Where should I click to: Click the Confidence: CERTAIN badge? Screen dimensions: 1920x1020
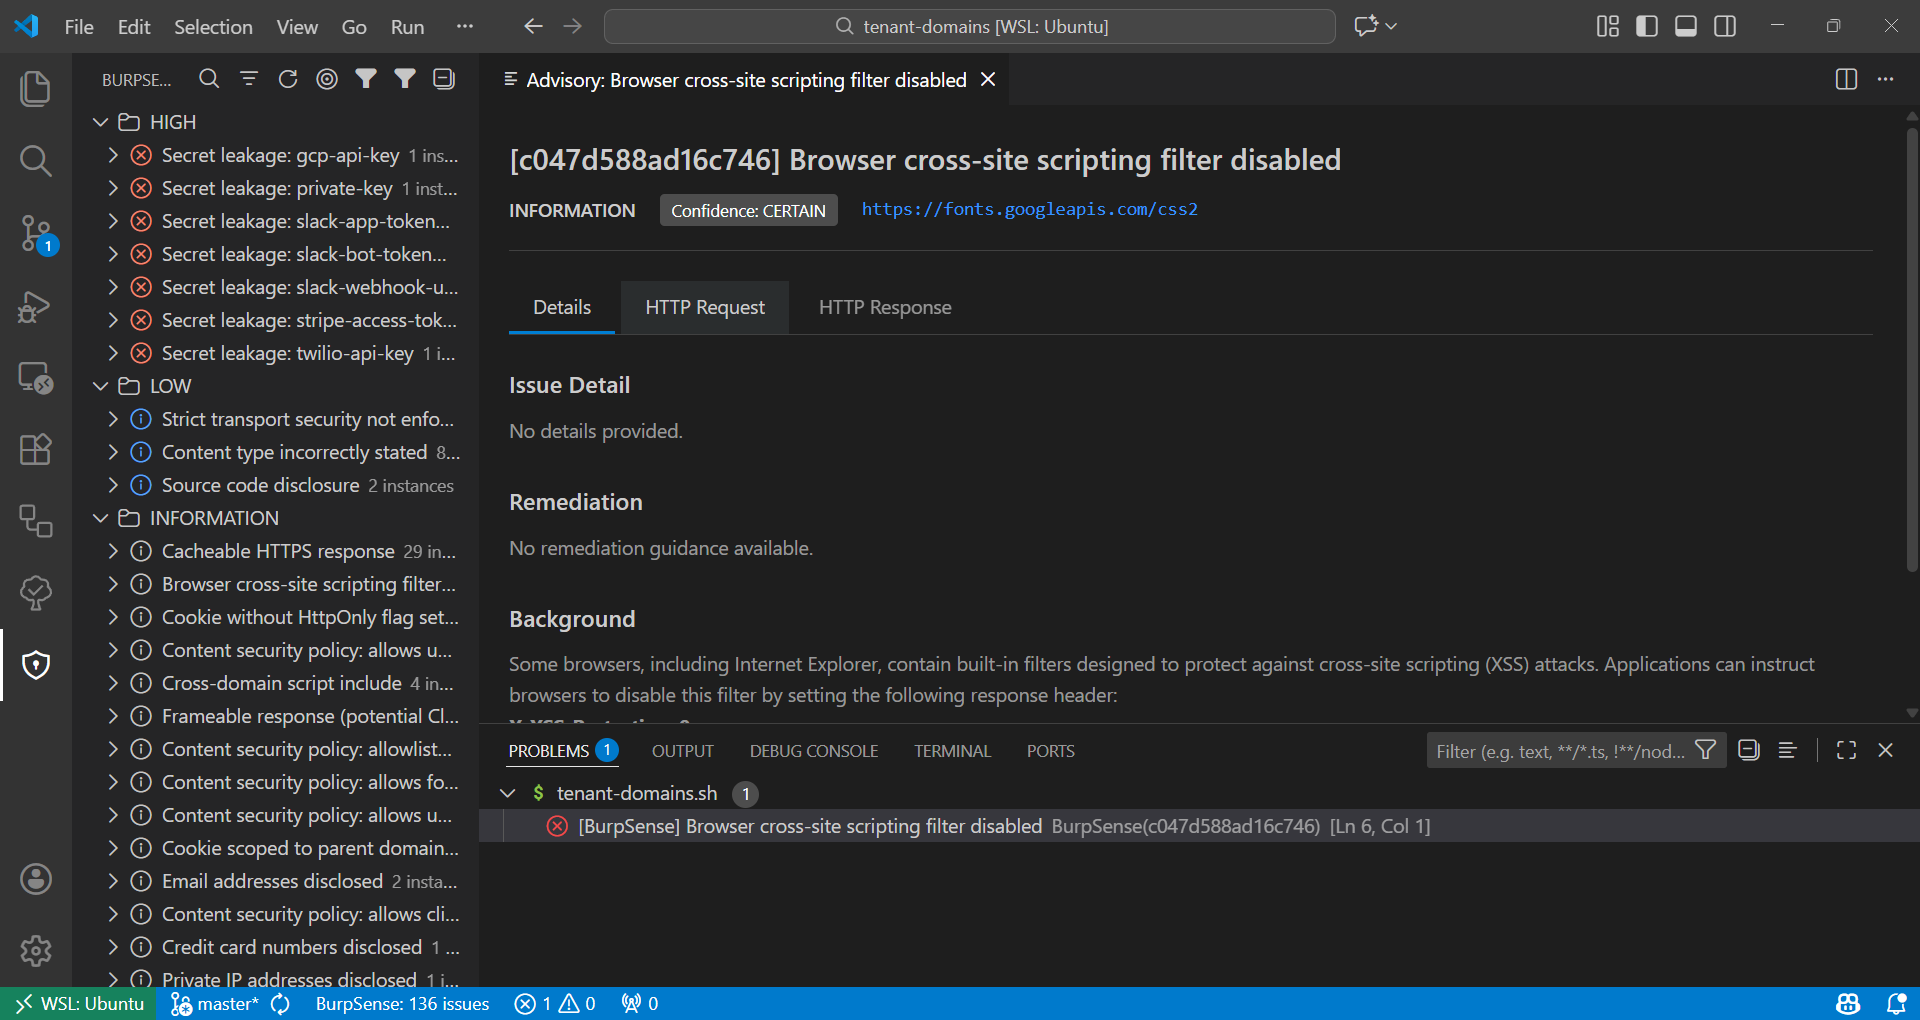[x=748, y=210]
